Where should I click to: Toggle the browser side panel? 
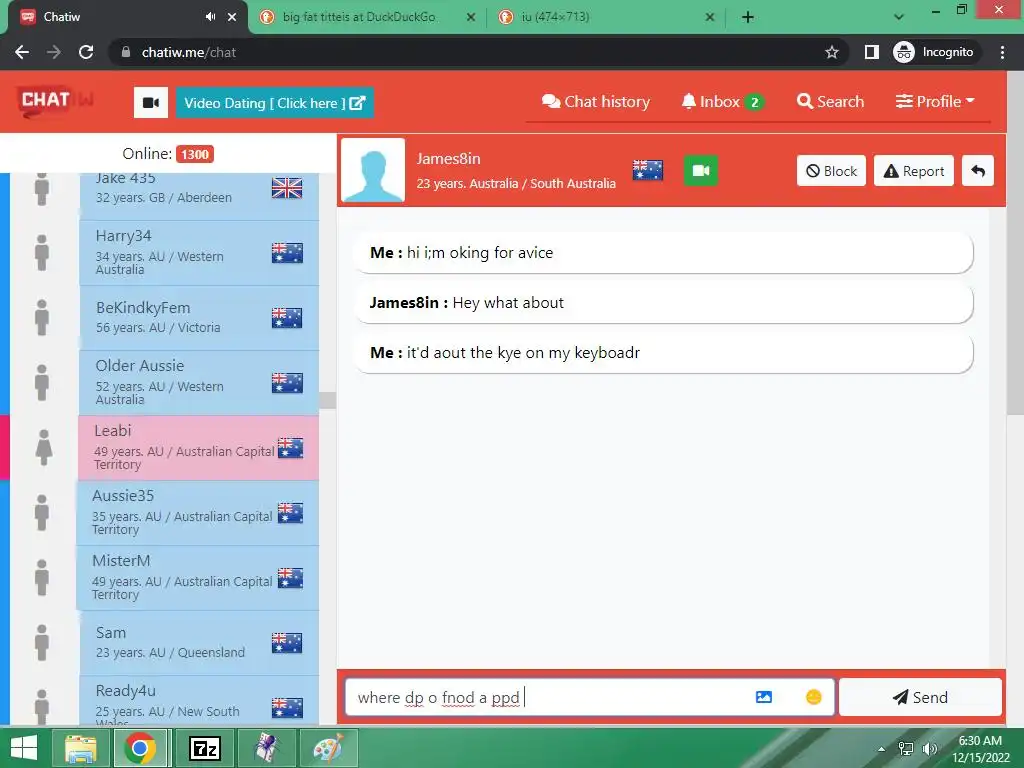pyautogui.click(x=871, y=52)
